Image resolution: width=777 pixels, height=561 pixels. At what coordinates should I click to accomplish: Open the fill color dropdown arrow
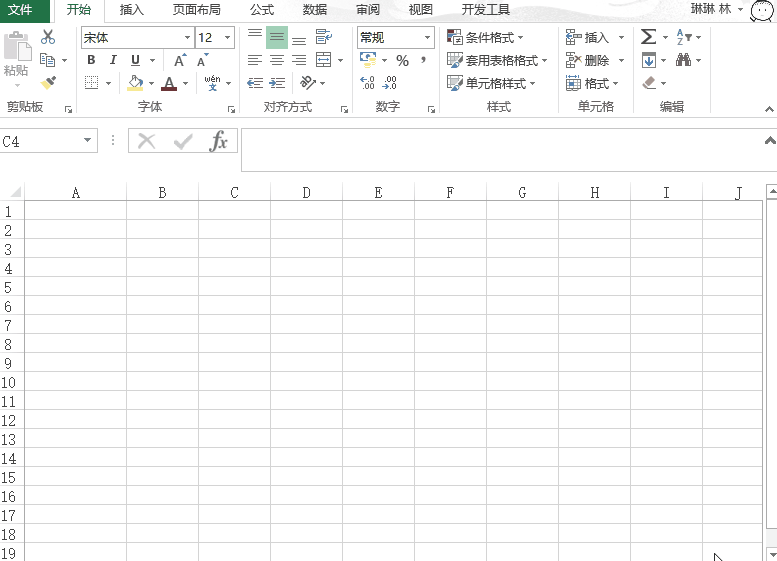tap(152, 83)
